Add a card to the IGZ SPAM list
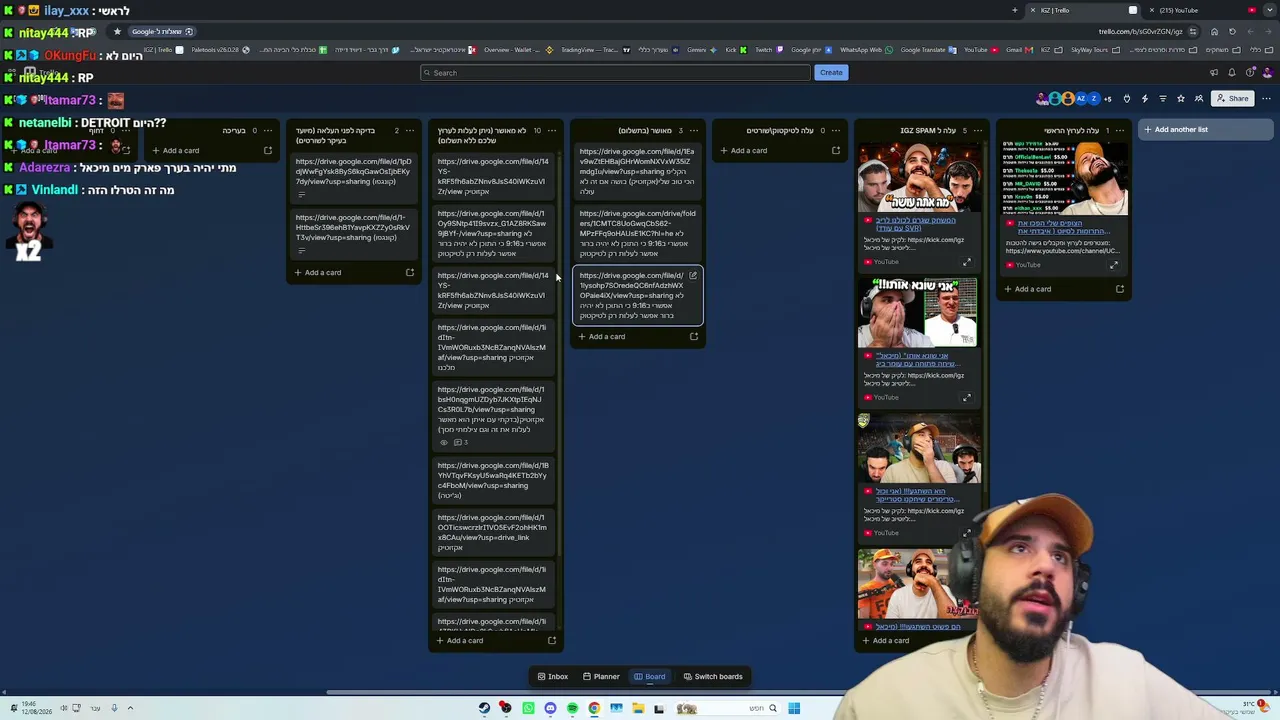The image size is (1280, 720). 886,641
